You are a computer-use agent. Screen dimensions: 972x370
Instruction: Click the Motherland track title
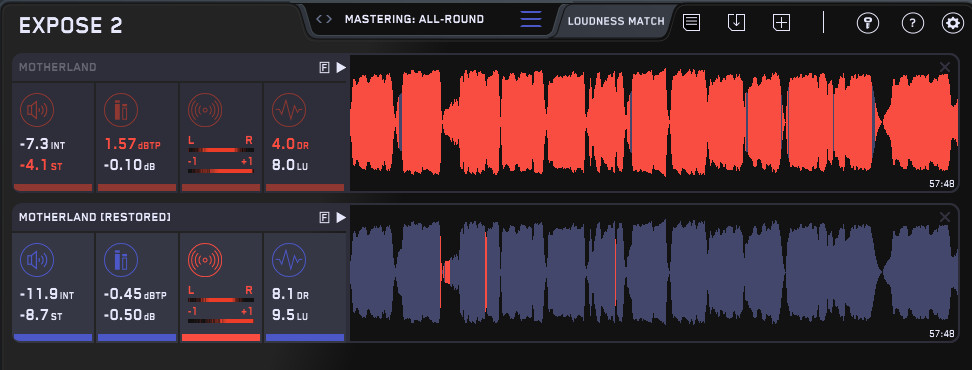pyautogui.click(x=58, y=68)
